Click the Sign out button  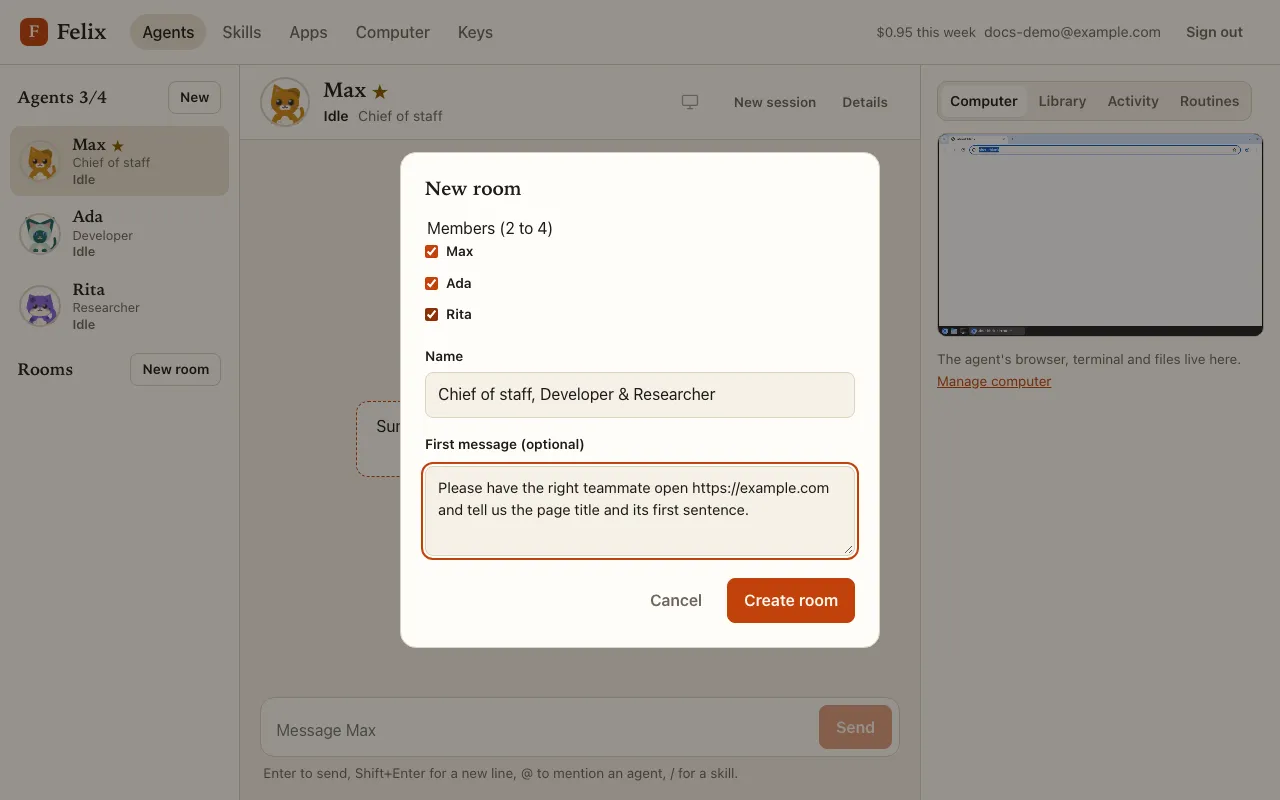[1214, 32]
